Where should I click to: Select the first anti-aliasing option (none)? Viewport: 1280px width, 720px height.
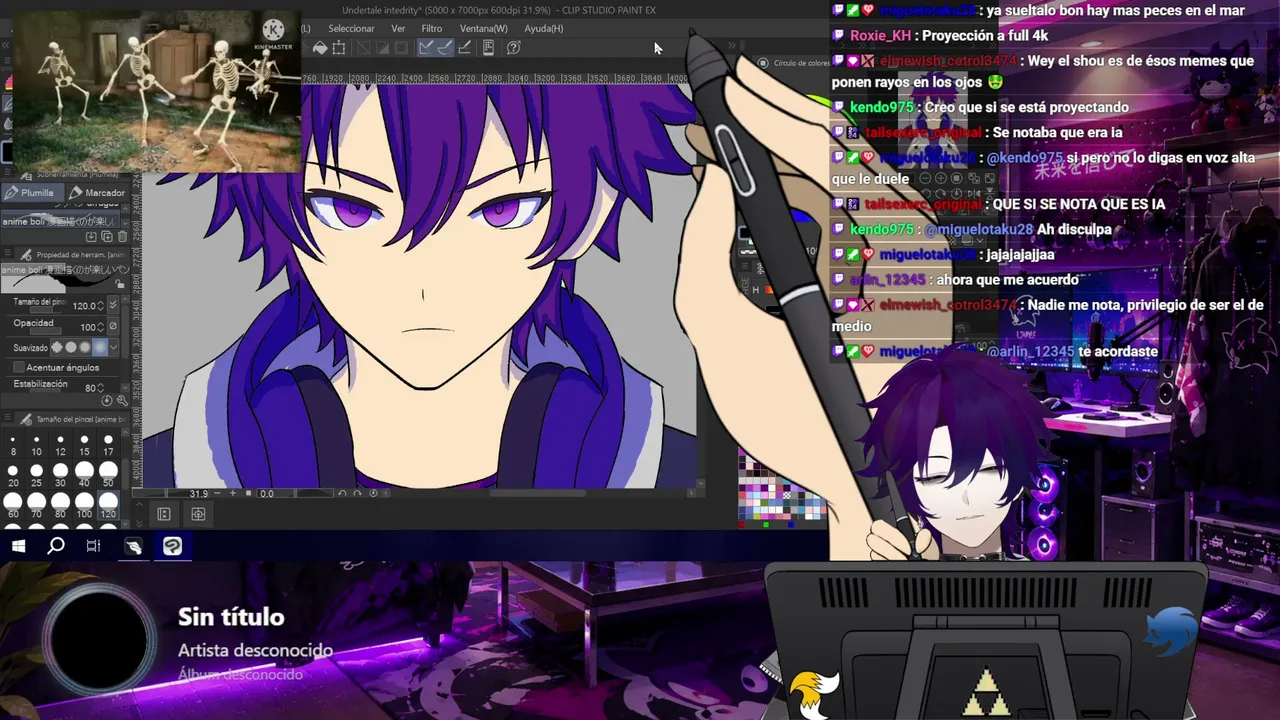[57, 348]
